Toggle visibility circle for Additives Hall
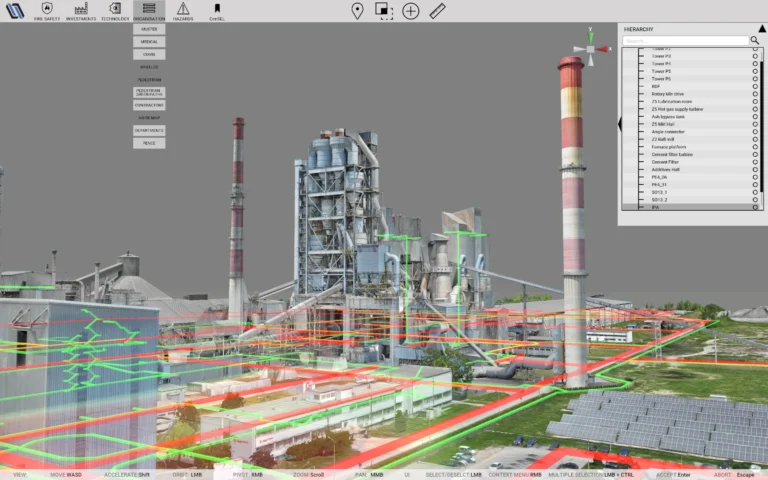Screen dimensions: 768x480 (755, 169)
